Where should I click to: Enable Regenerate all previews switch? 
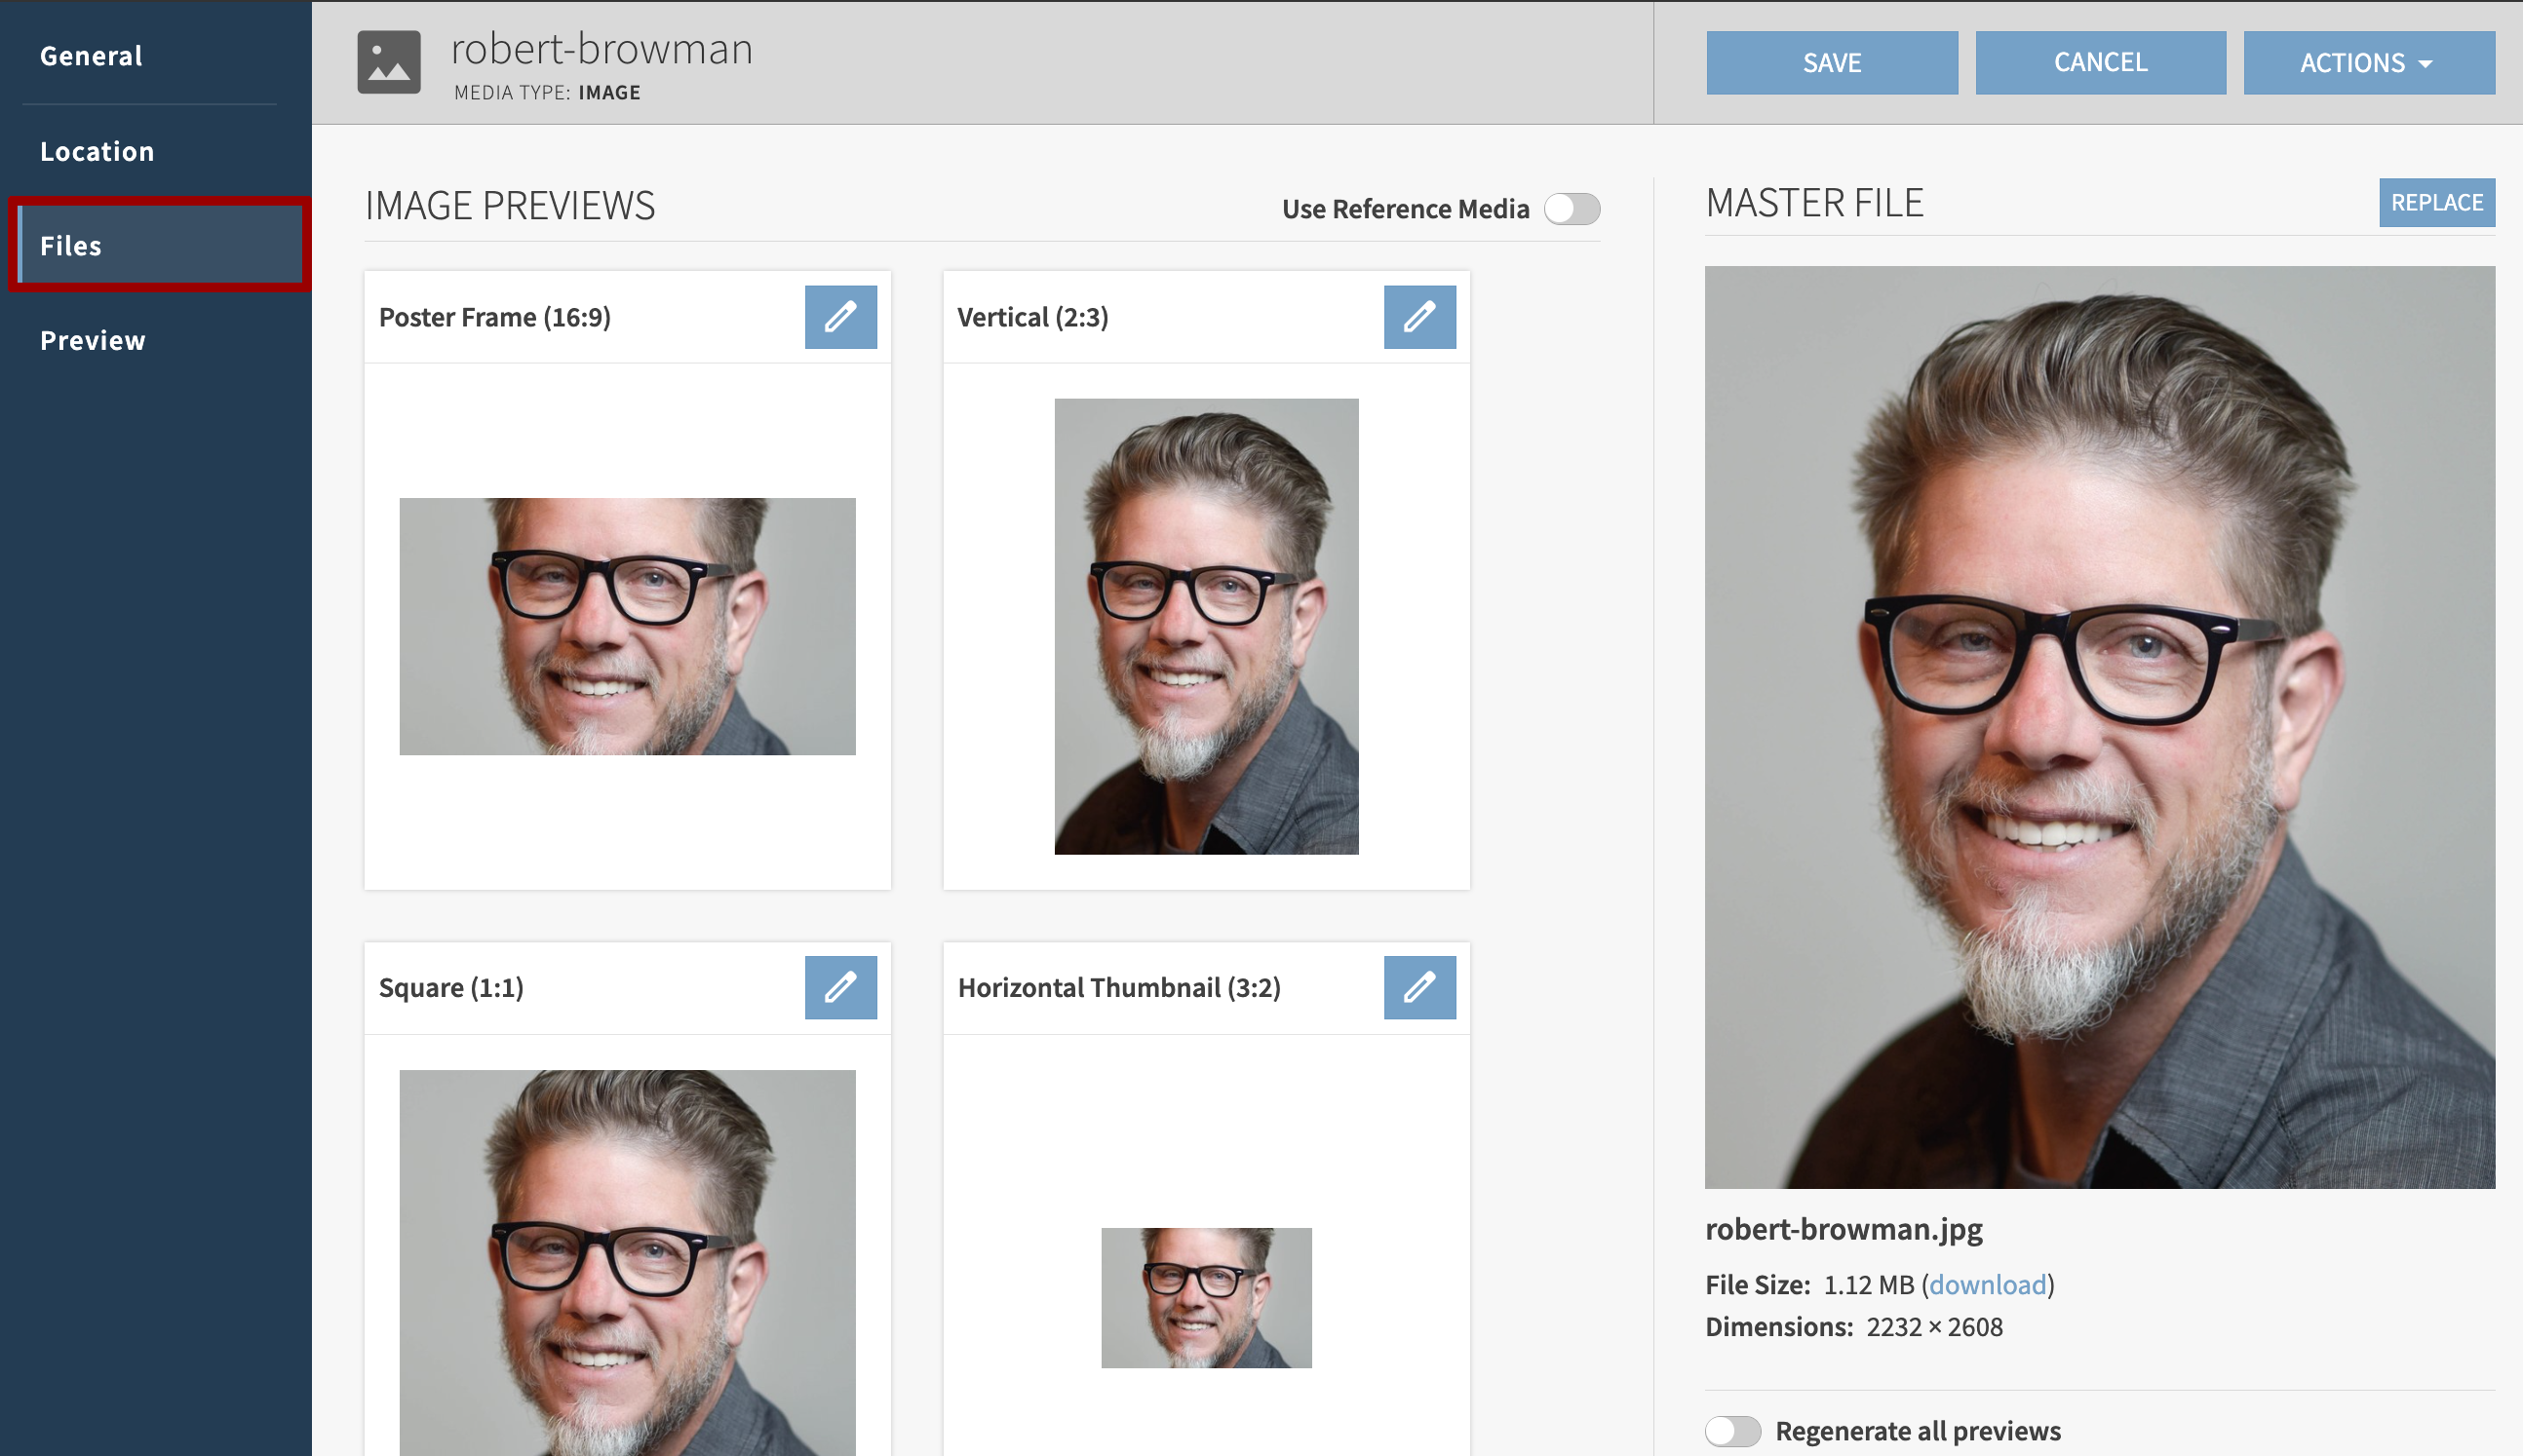(1732, 1430)
